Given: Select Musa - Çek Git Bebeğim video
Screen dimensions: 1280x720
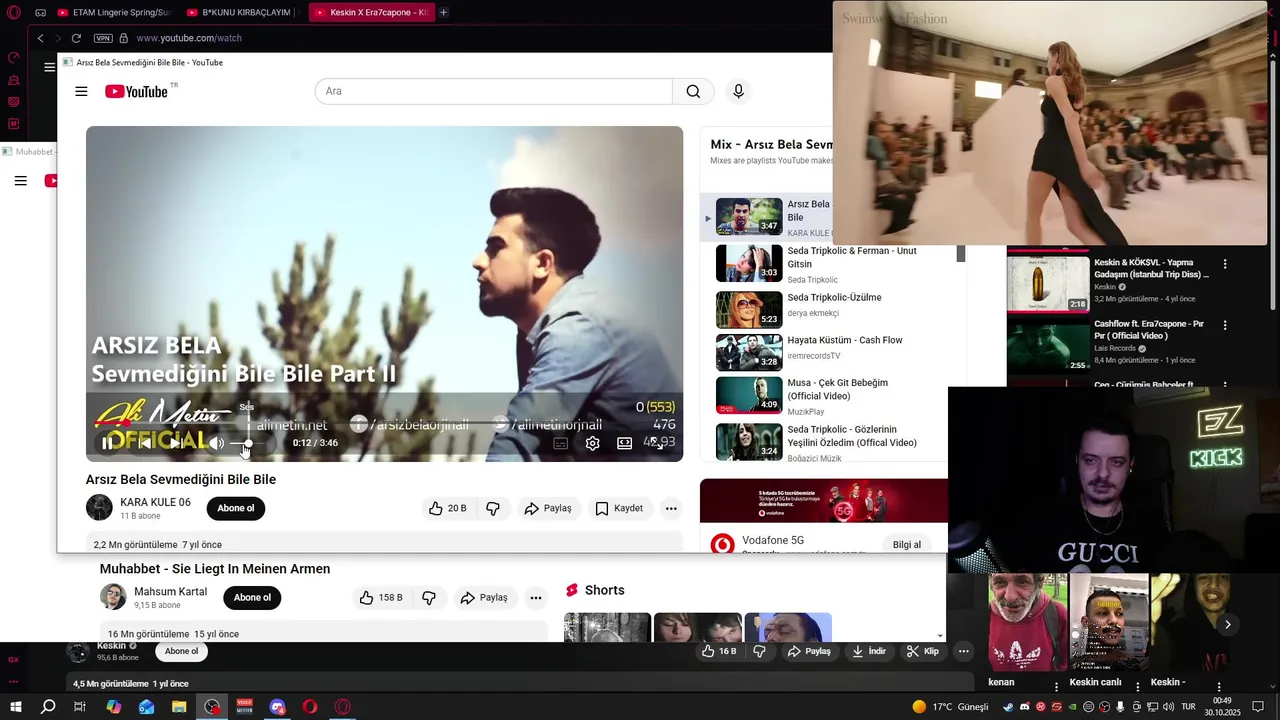Looking at the screenshot, I should click(828, 395).
